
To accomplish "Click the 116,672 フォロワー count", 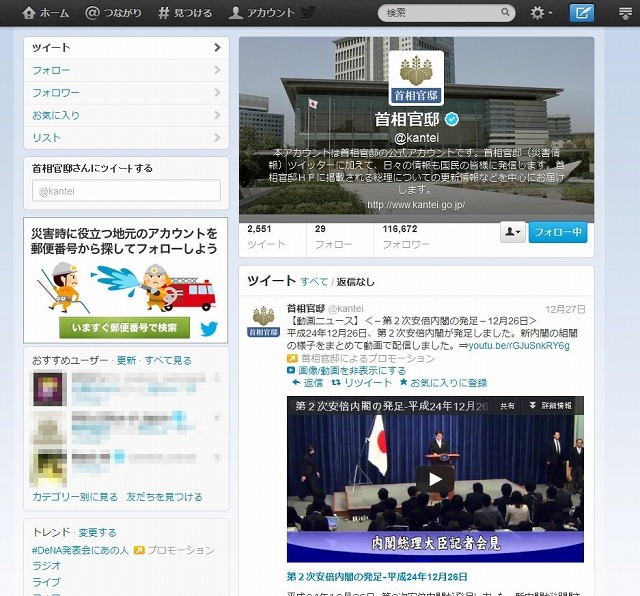I will 406,237.
